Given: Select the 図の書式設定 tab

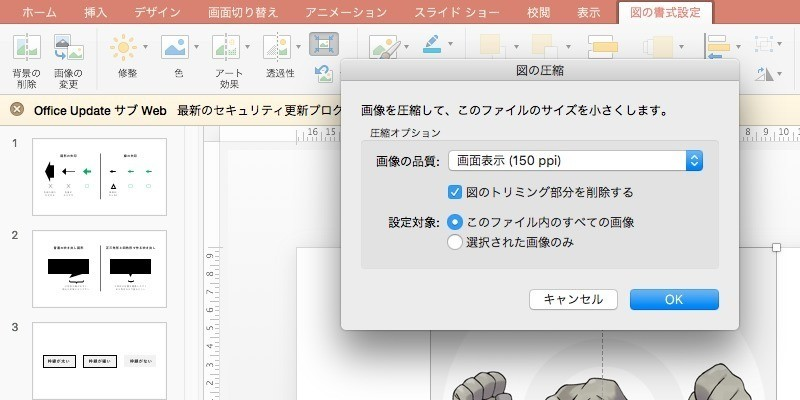Looking at the screenshot, I should click(x=665, y=12).
